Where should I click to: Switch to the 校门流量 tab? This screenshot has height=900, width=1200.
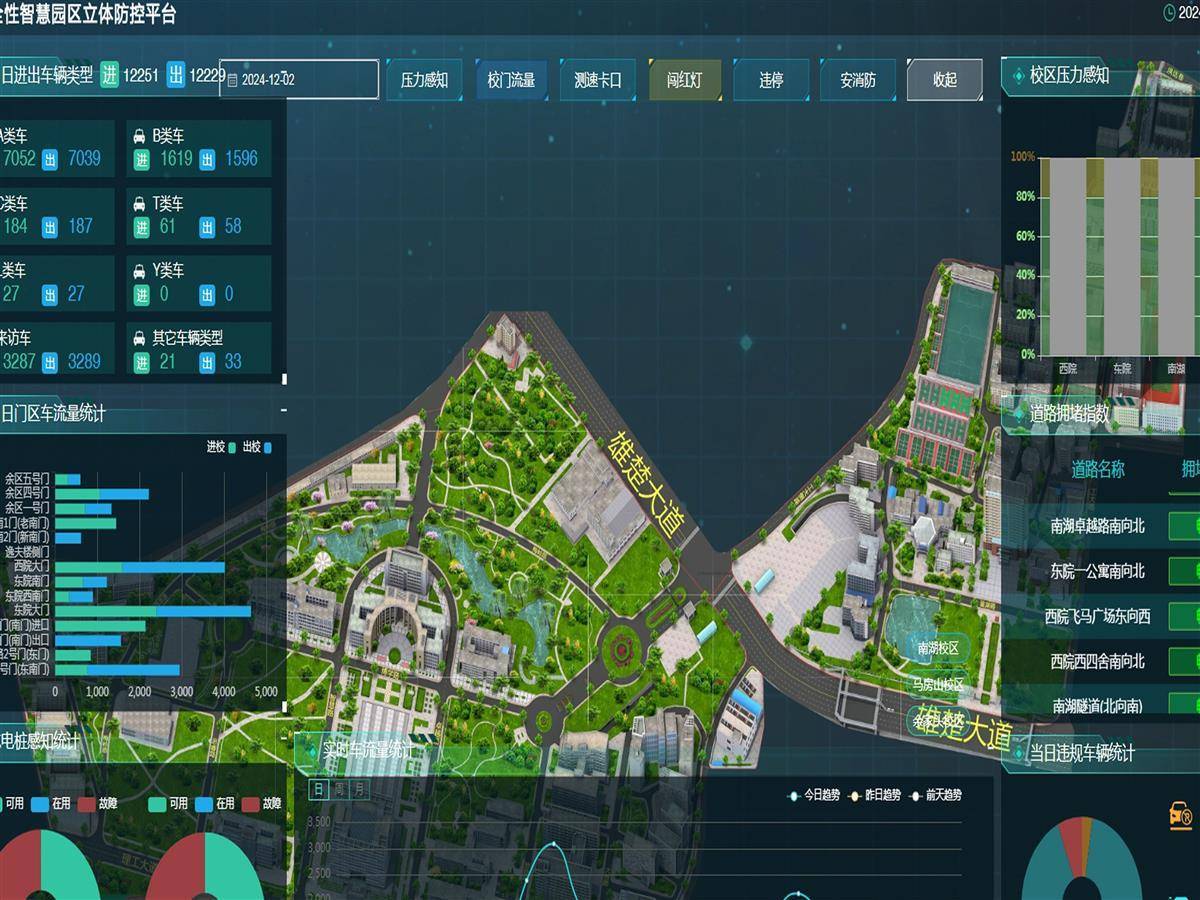tap(511, 80)
